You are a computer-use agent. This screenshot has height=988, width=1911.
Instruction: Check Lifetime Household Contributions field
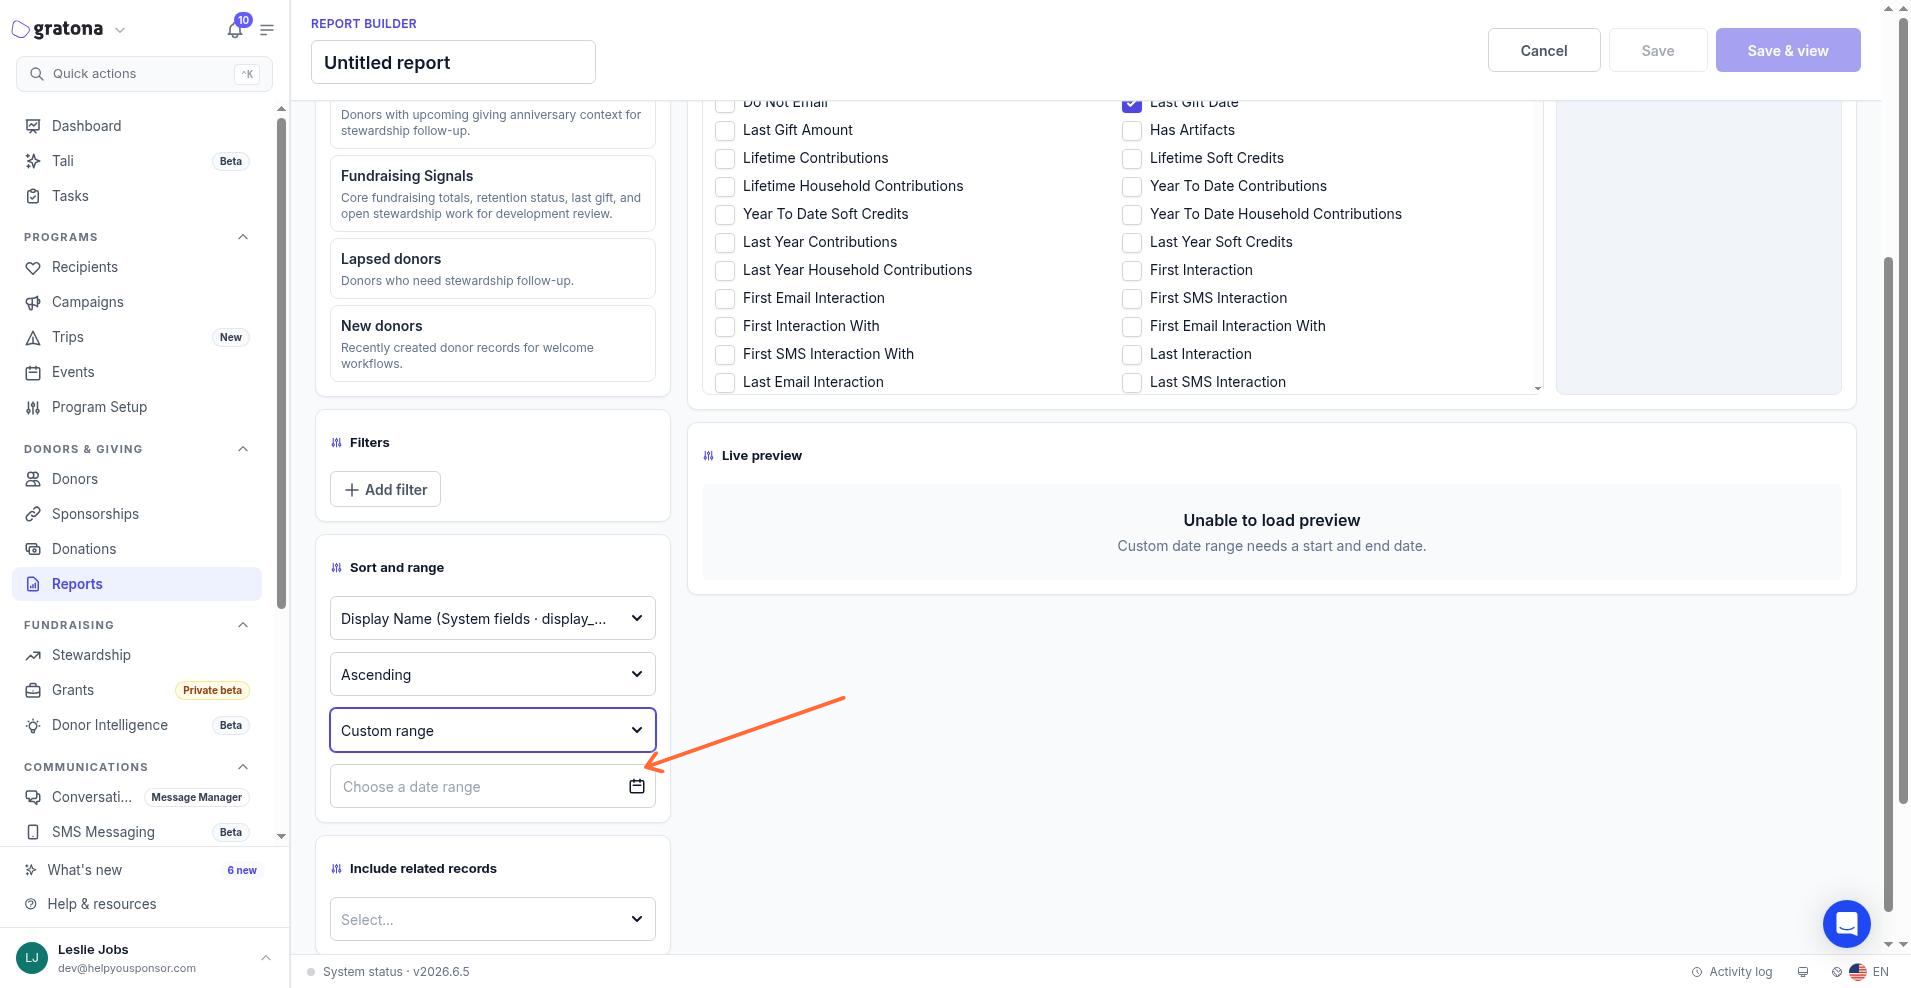click(x=725, y=186)
